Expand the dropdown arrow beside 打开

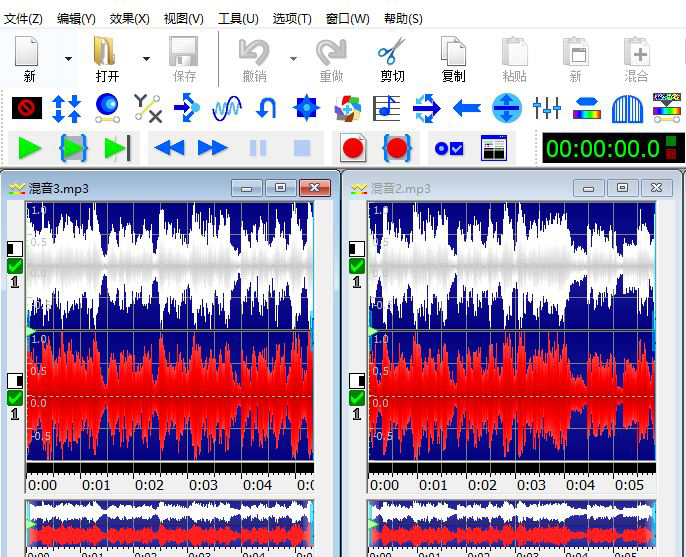(146, 59)
